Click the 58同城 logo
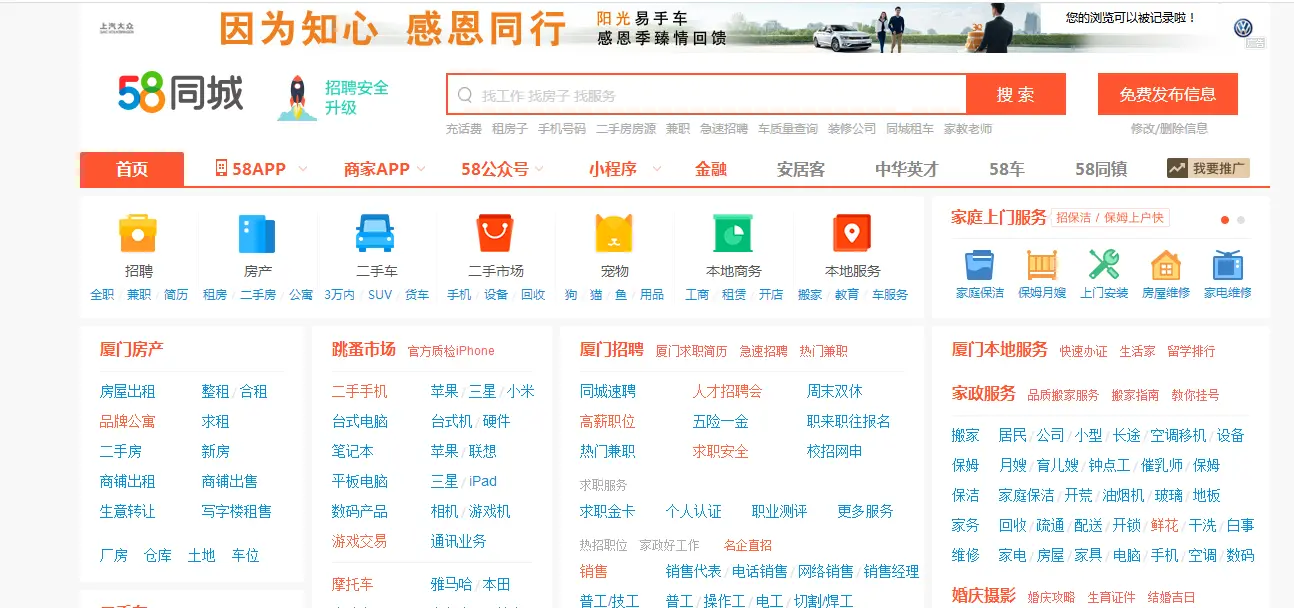 point(180,94)
